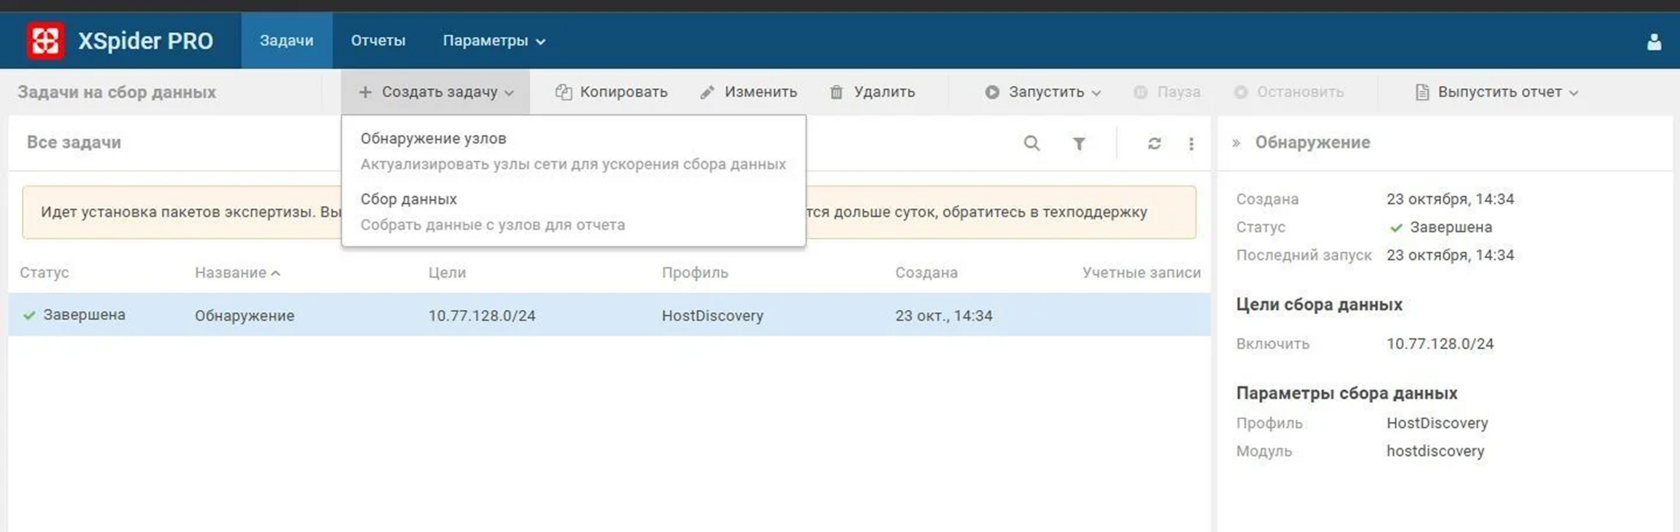
Task: Click the Включить target value 10.77.128.0/24
Action: click(x=1440, y=344)
